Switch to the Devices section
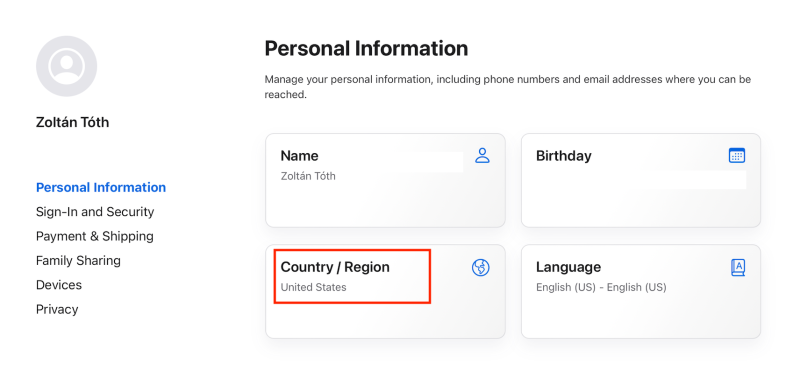The image size is (800, 376). click(x=59, y=285)
